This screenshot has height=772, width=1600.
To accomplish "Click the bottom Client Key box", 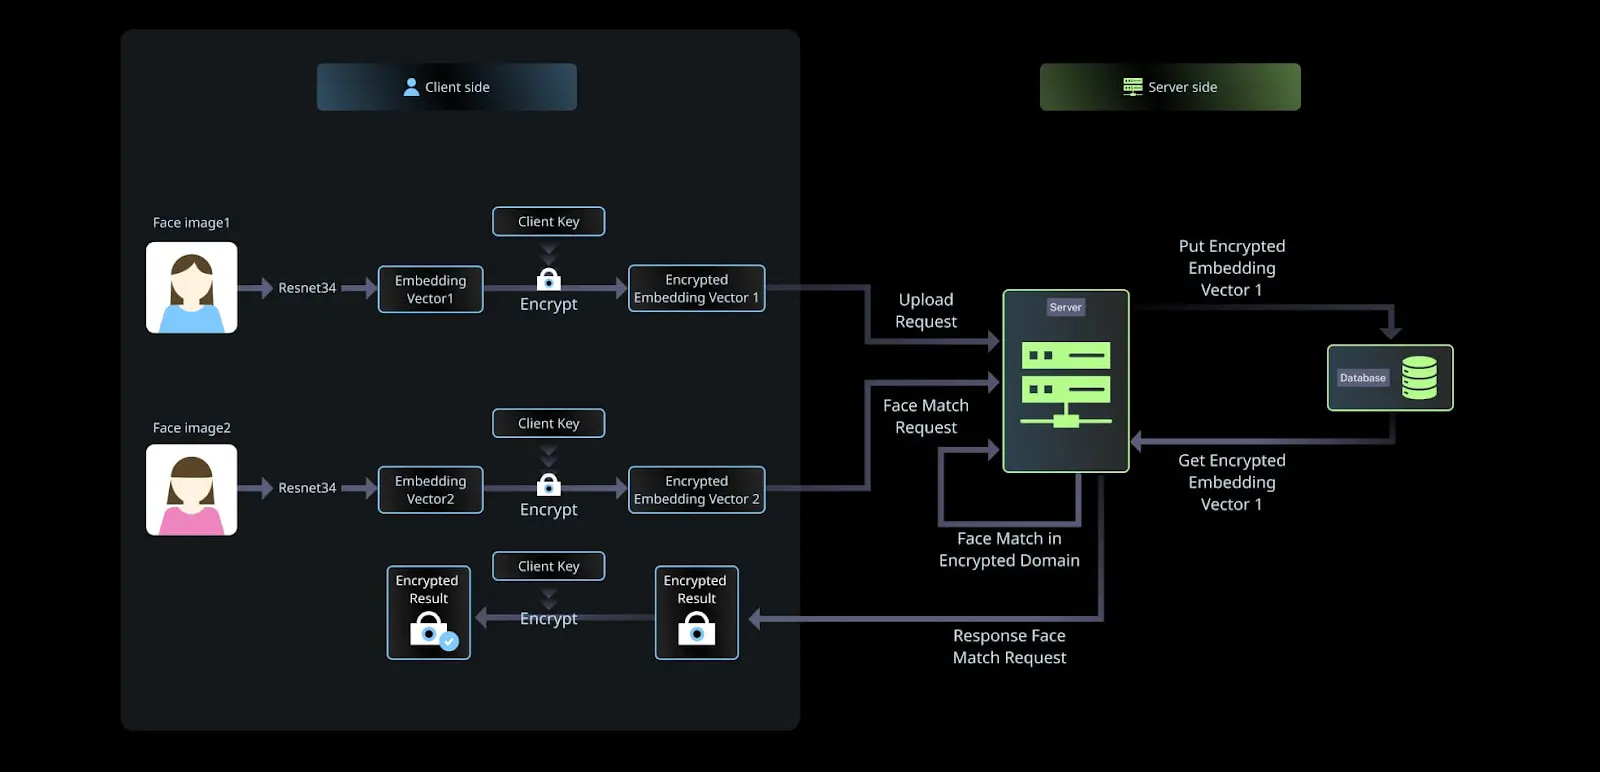I will 549,566.
